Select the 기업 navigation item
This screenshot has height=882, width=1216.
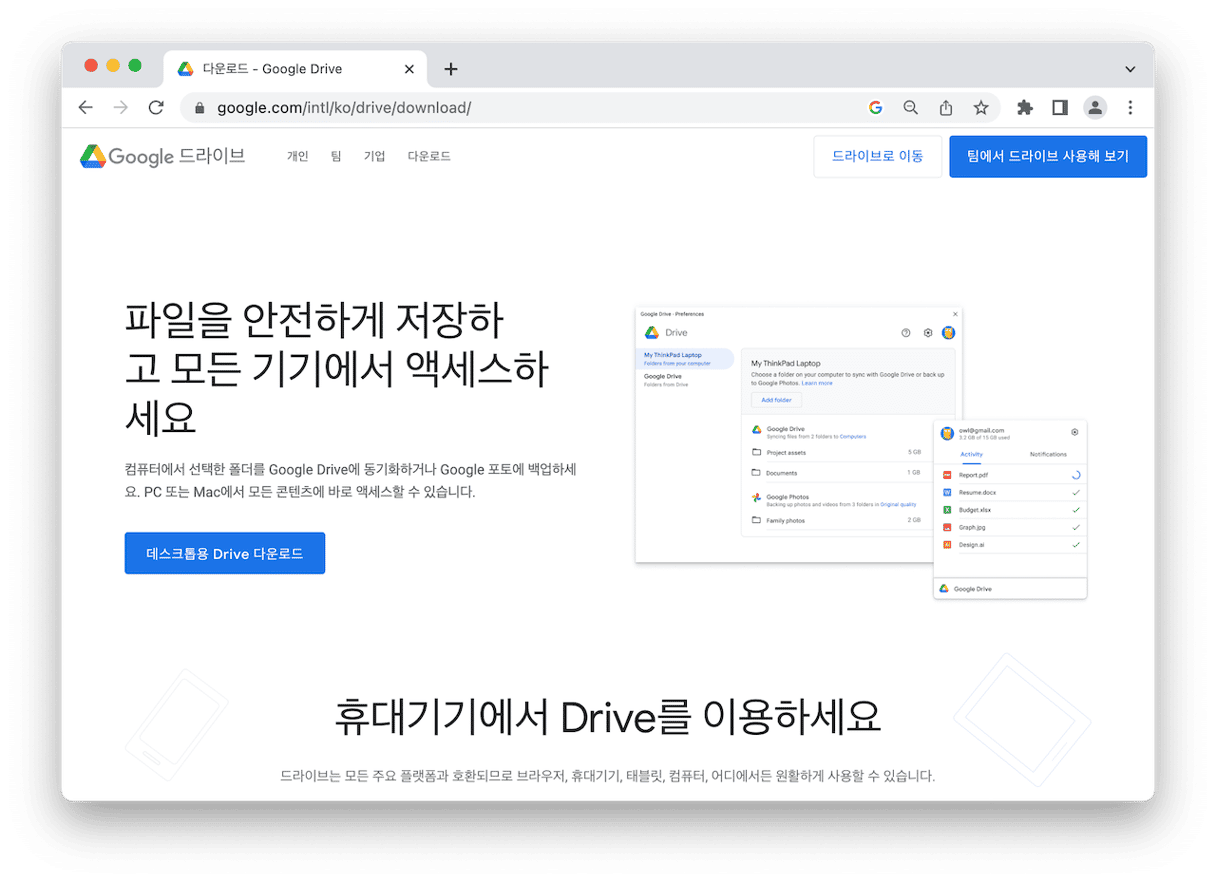[374, 156]
